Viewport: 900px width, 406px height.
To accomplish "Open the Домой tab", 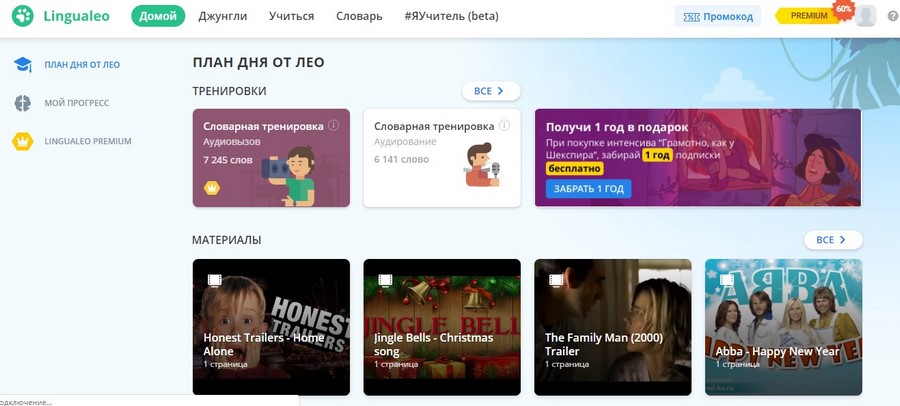I will [158, 16].
